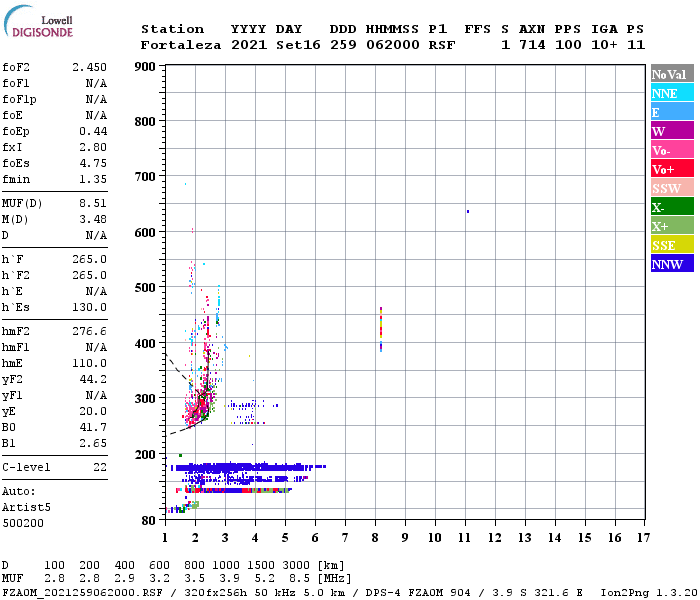Click the h`F value 265.0
700x600 pixels.
89,259
